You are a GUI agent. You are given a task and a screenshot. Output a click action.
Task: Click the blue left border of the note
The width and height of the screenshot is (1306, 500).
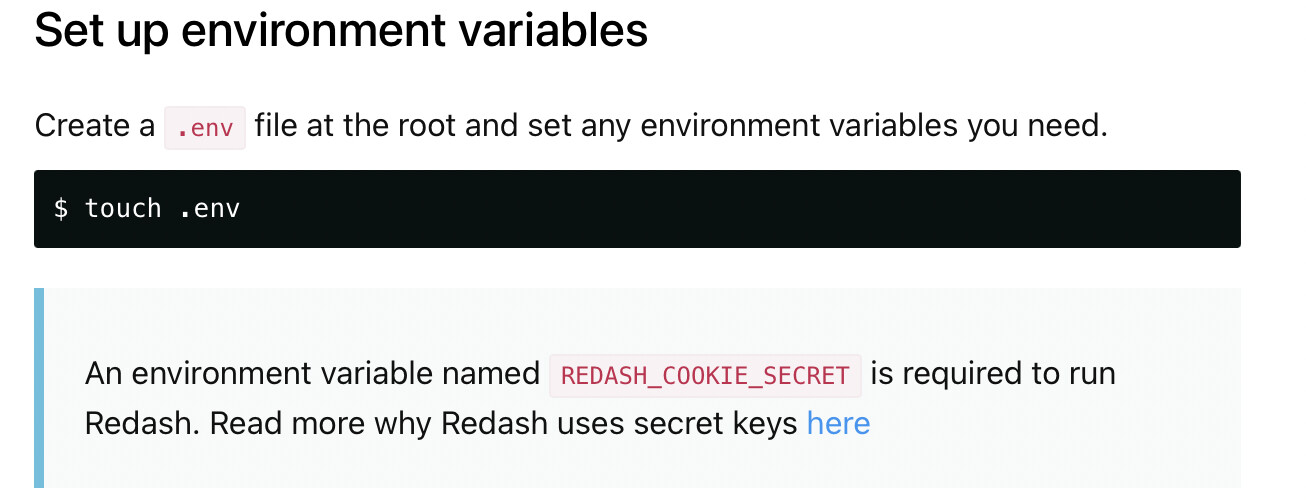[39, 388]
